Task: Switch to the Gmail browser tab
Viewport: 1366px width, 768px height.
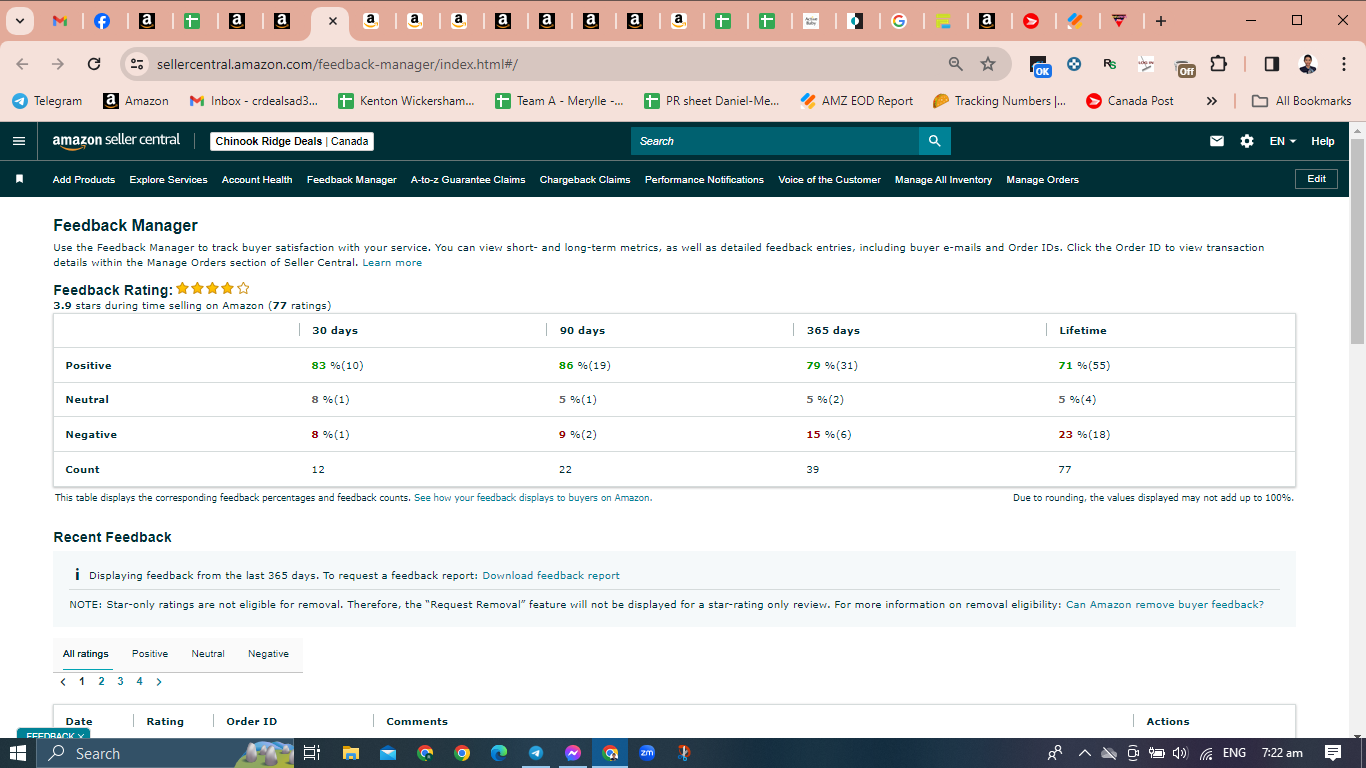Action: tap(59, 21)
